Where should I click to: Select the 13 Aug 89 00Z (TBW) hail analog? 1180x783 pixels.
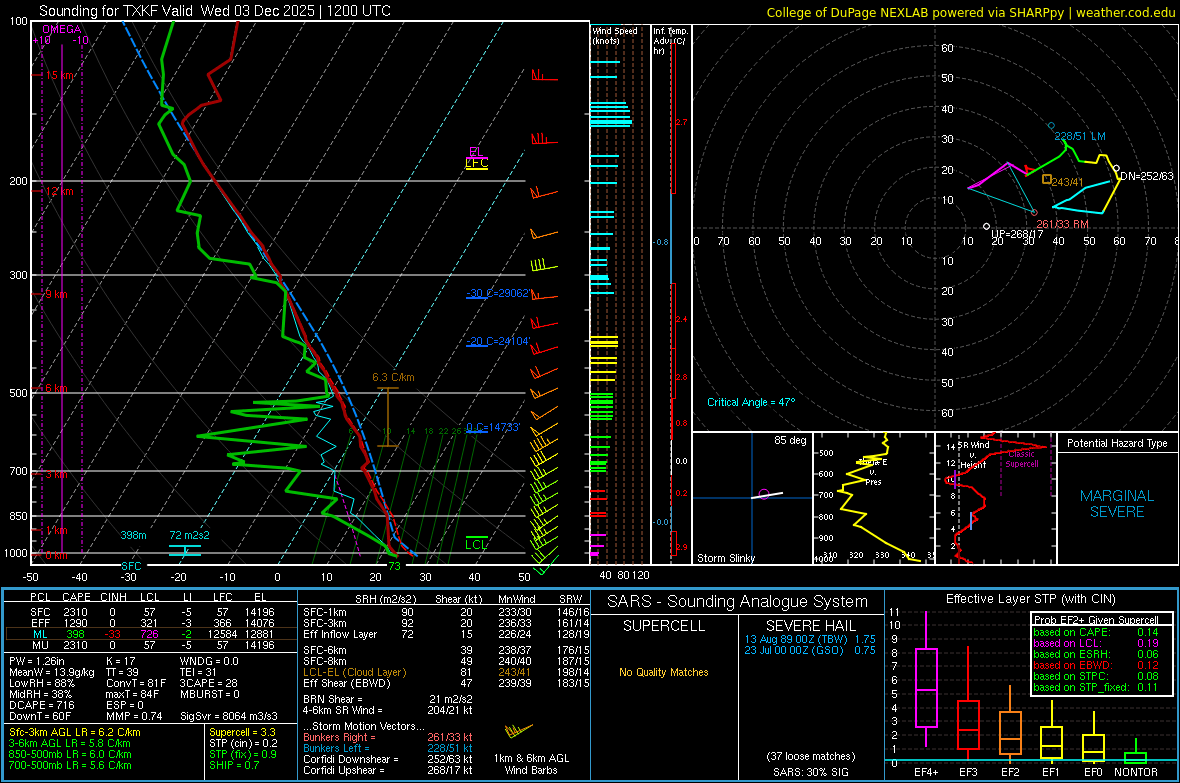point(810,638)
